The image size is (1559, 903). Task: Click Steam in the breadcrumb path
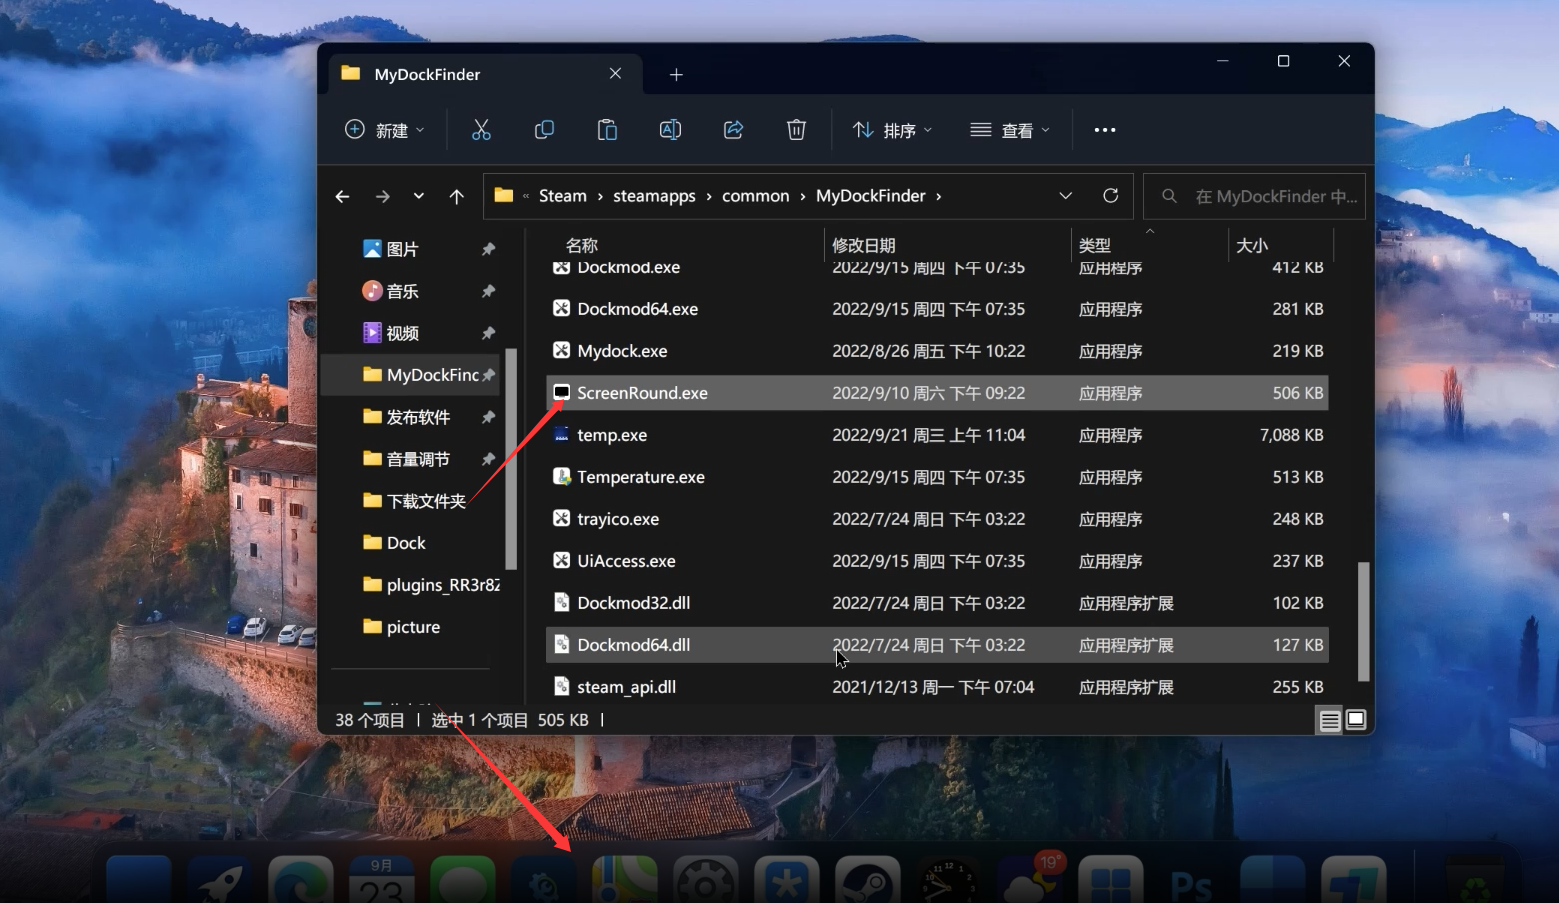tap(563, 196)
